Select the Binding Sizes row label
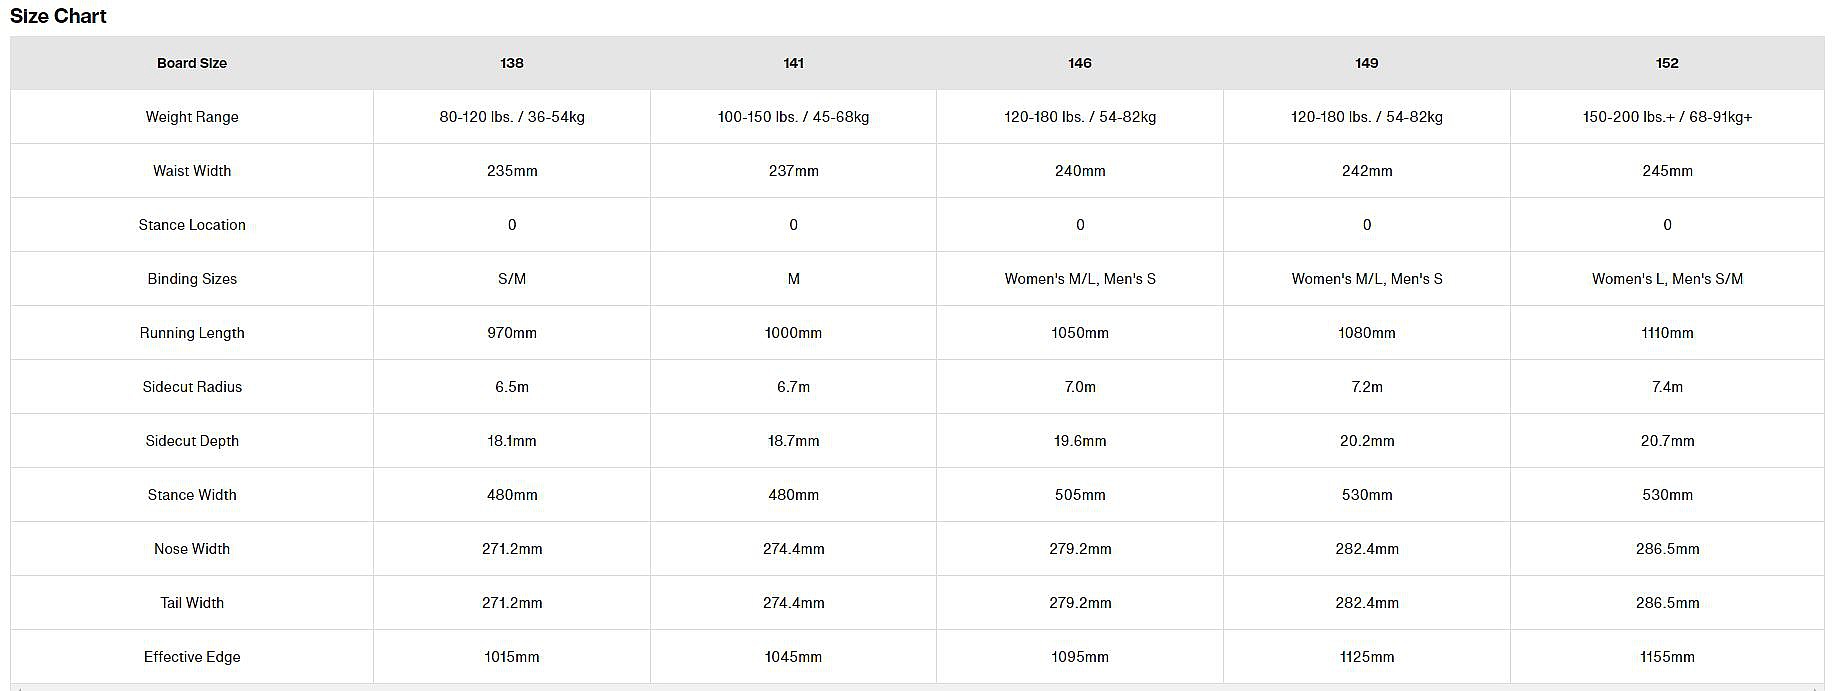 192,279
